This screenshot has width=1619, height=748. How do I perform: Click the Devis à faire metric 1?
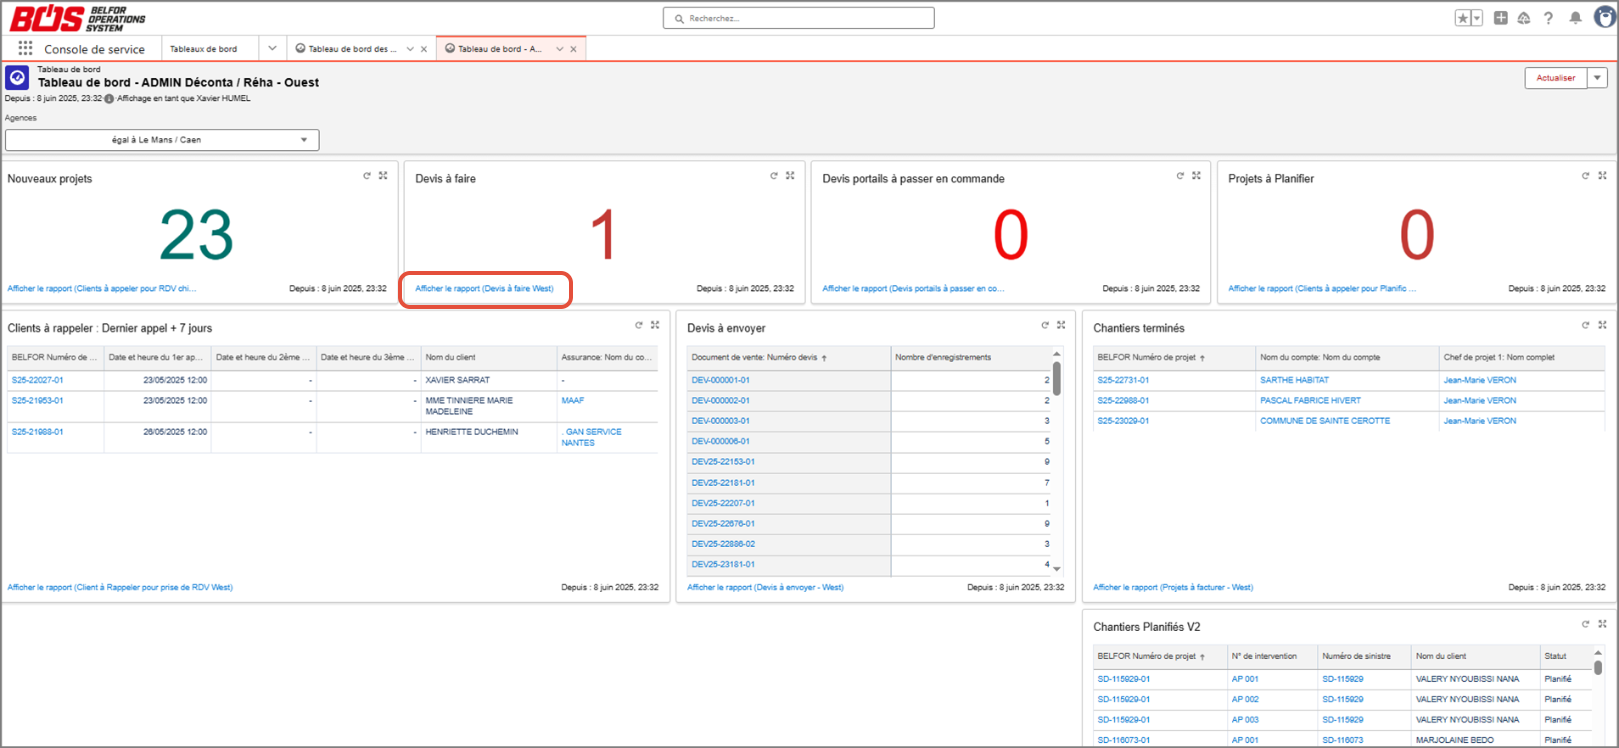pyautogui.click(x=603, y=235)
